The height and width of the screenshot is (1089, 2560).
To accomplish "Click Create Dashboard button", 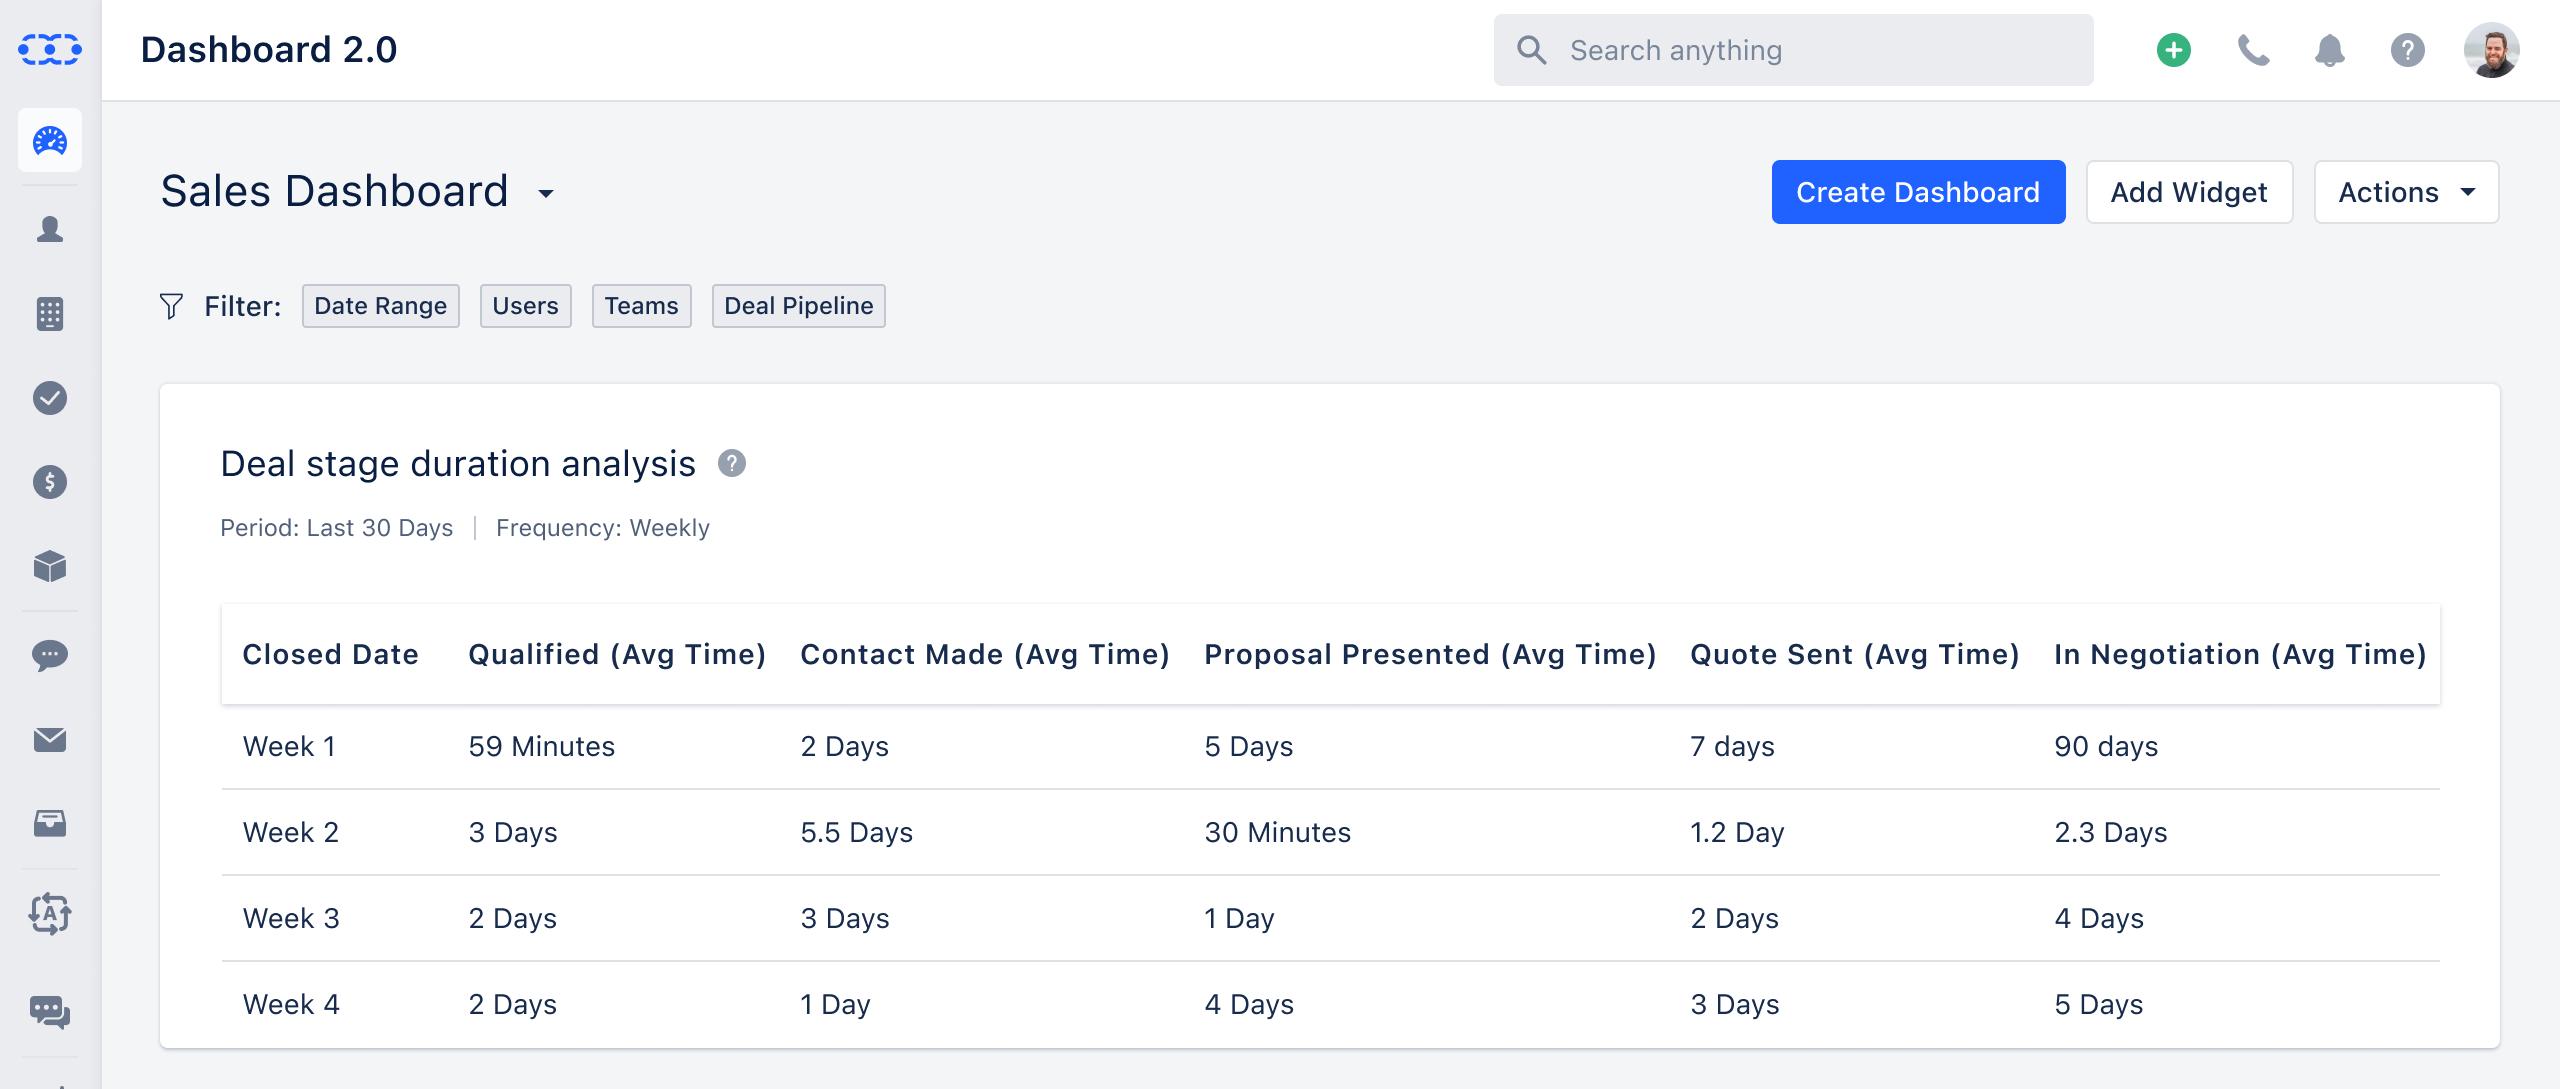I will tap(1918, 192).
